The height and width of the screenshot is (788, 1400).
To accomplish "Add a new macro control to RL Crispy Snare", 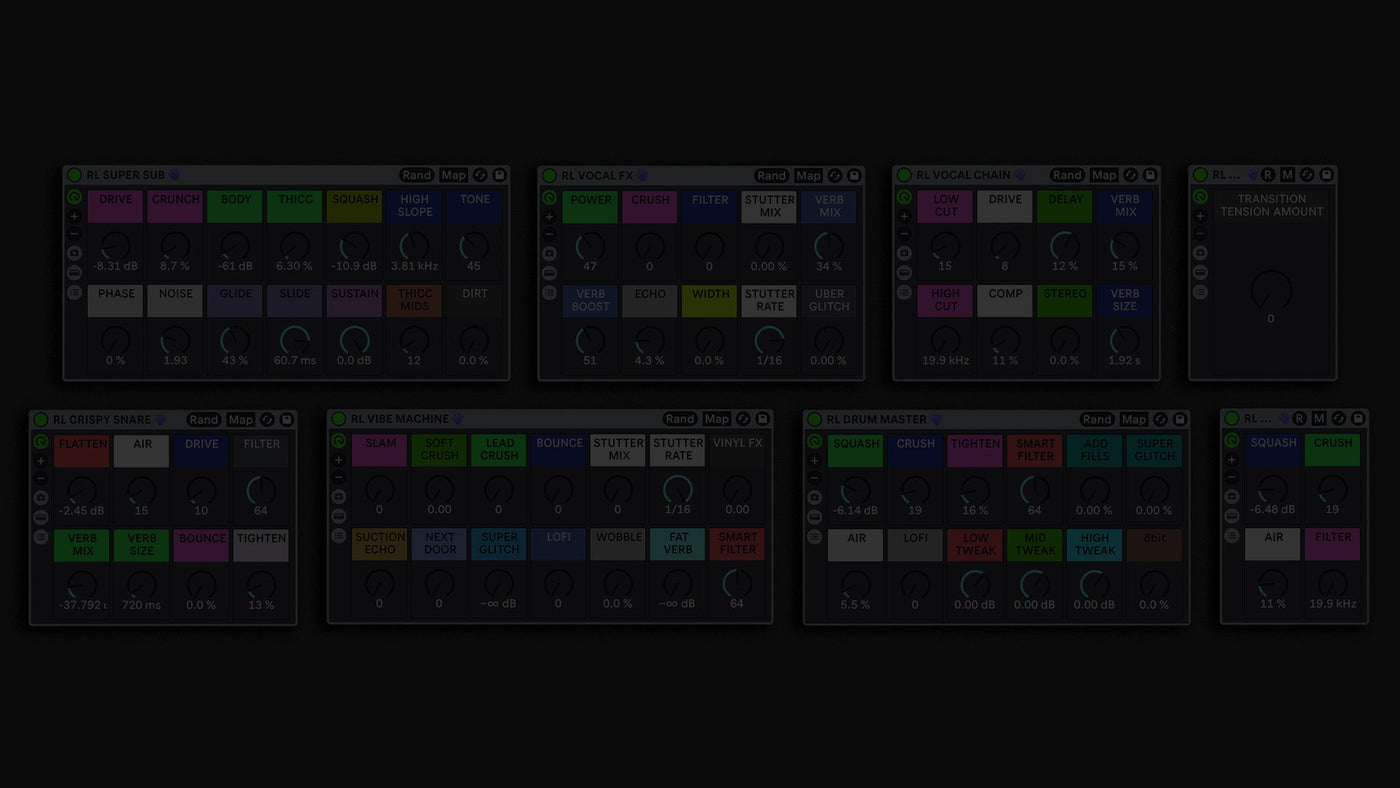I will tap(41, 460).
